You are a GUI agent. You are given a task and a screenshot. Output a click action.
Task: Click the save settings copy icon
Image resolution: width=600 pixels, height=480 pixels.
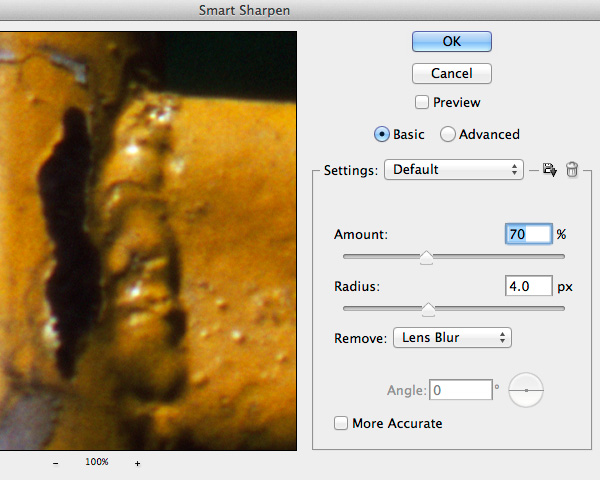click(549, 170)
